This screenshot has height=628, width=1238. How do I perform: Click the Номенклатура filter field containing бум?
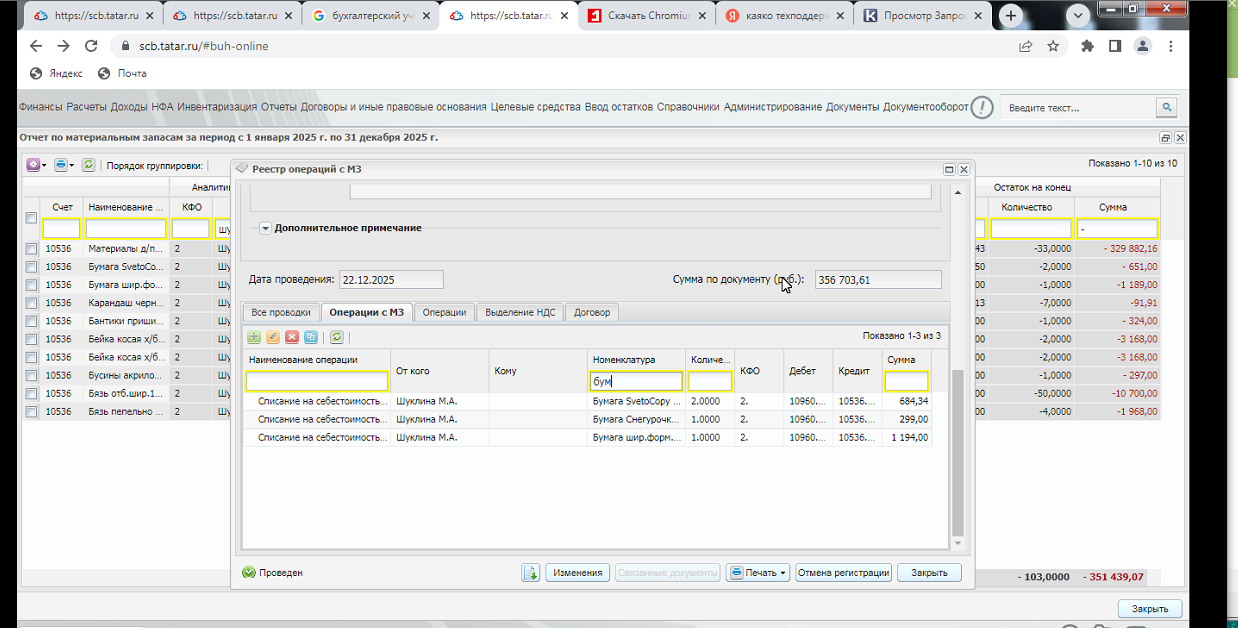[x=636, y=381]
